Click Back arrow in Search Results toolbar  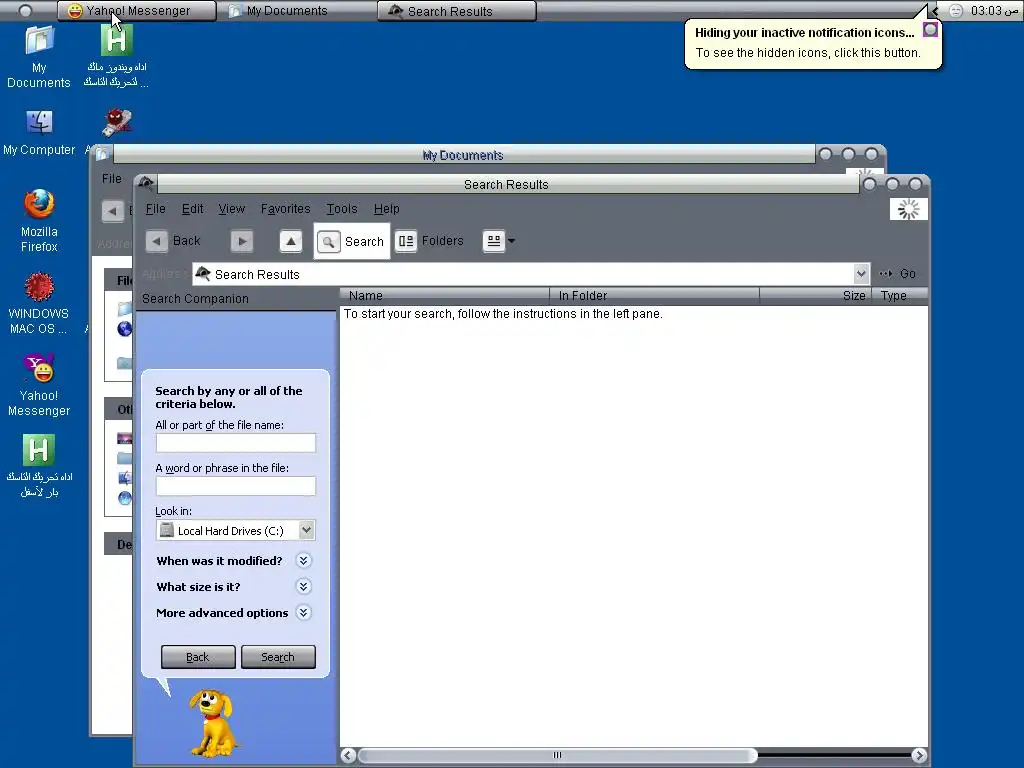[156, 241]
